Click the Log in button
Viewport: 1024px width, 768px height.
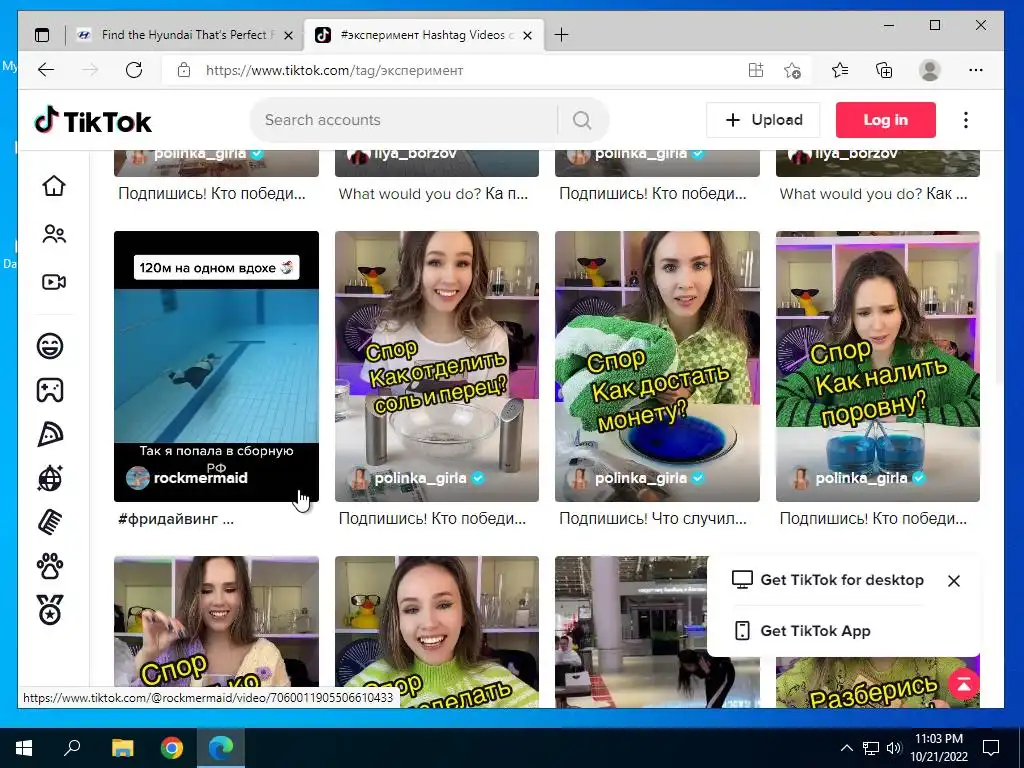(x=886, y=120)
